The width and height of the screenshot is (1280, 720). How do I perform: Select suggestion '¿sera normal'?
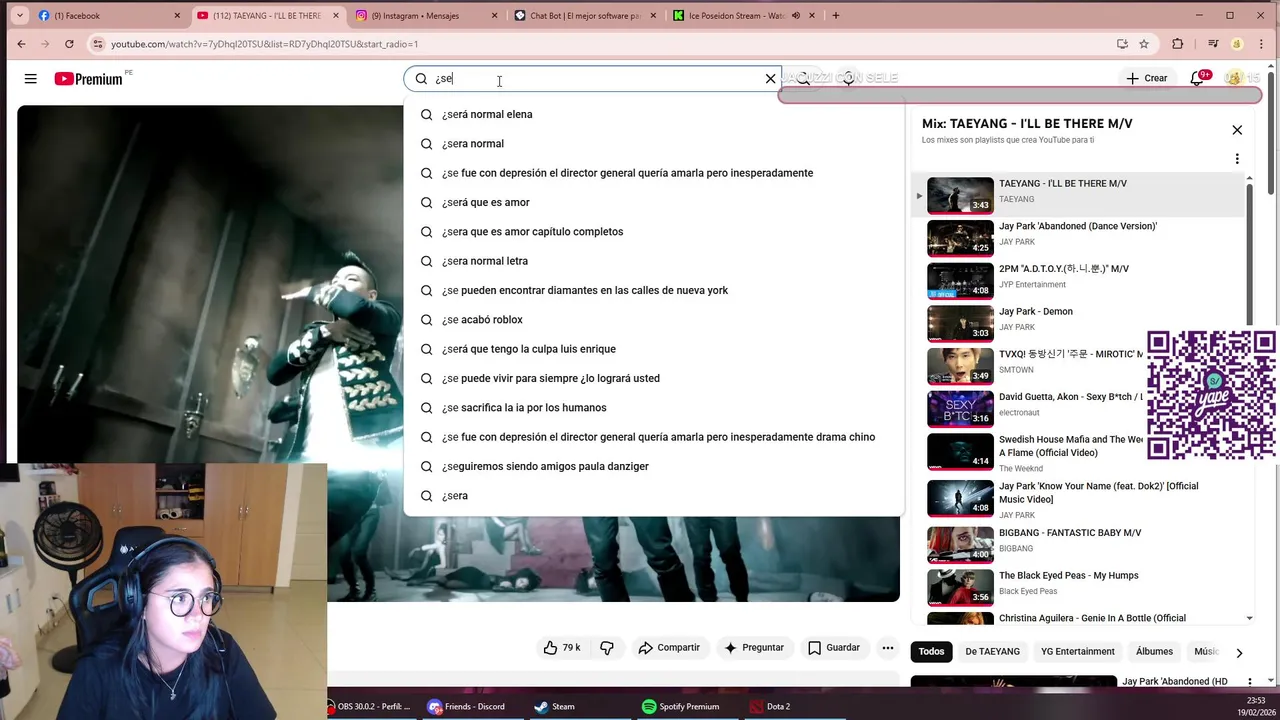tap(654, 144)
